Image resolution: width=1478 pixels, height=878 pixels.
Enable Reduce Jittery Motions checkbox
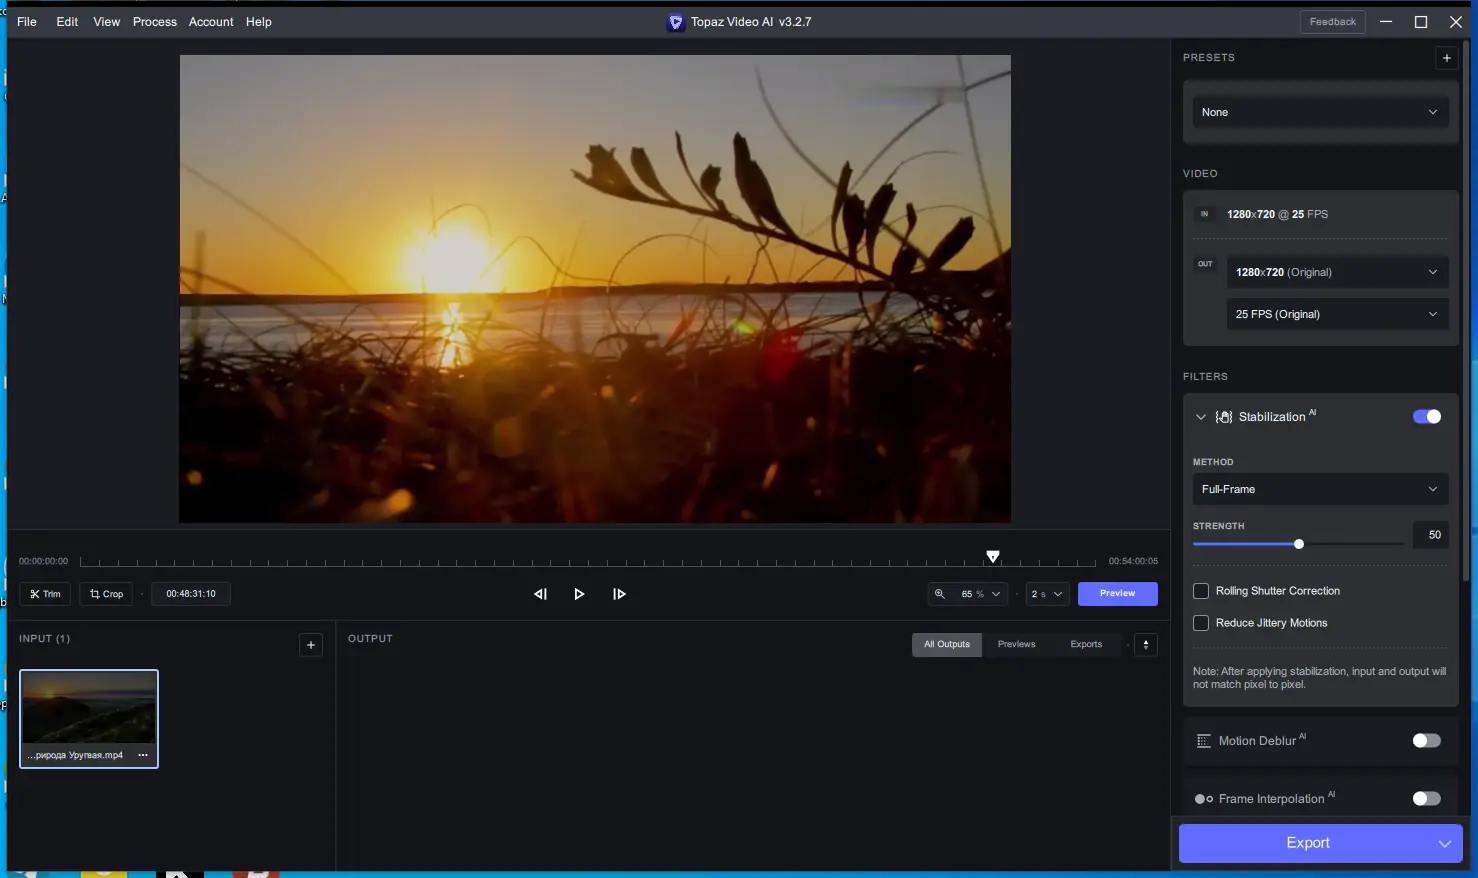[x=1201, y=623]
